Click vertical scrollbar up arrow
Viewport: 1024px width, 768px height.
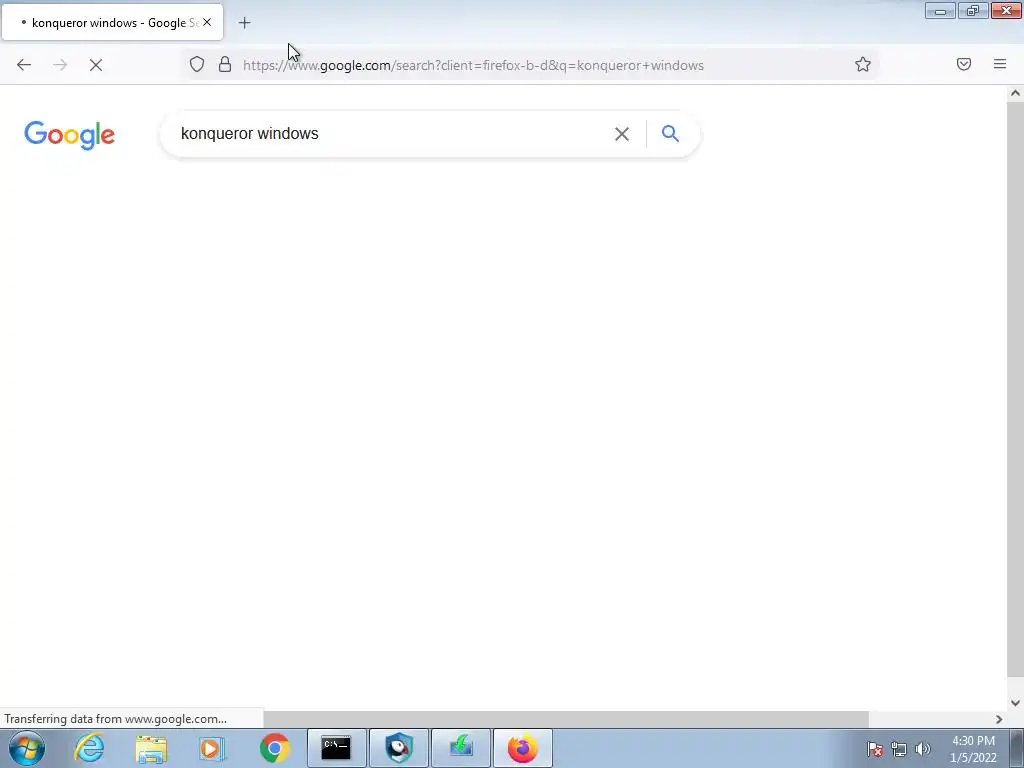1015,93
